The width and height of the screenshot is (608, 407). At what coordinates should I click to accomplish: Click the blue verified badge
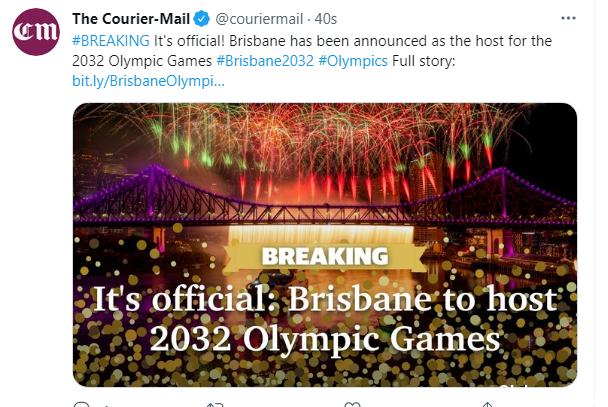click(x=202, y=19)
